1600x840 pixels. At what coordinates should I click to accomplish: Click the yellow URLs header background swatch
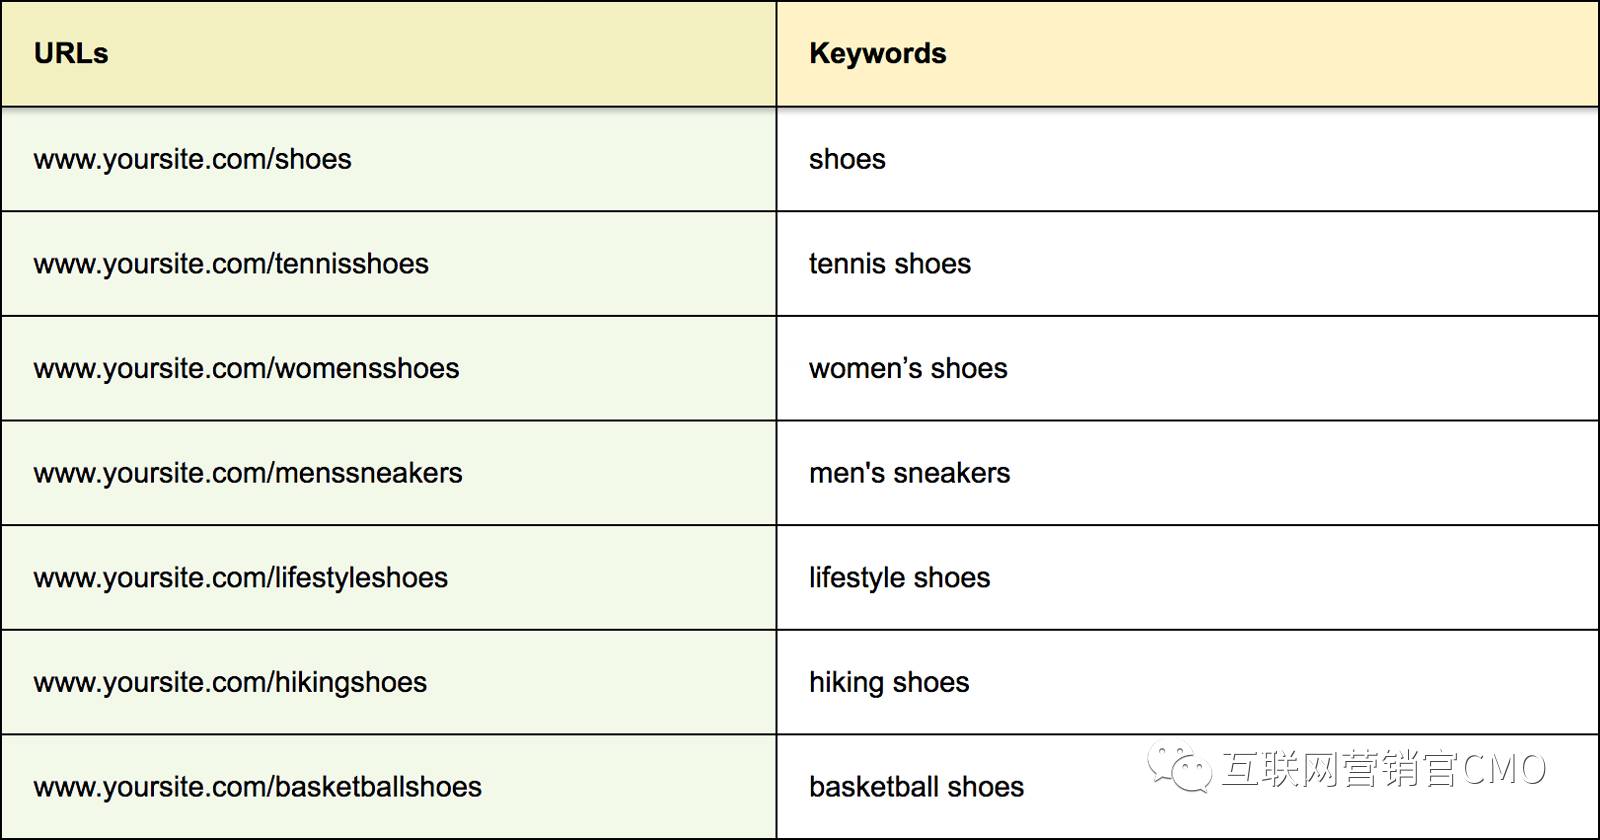point(388,54)
